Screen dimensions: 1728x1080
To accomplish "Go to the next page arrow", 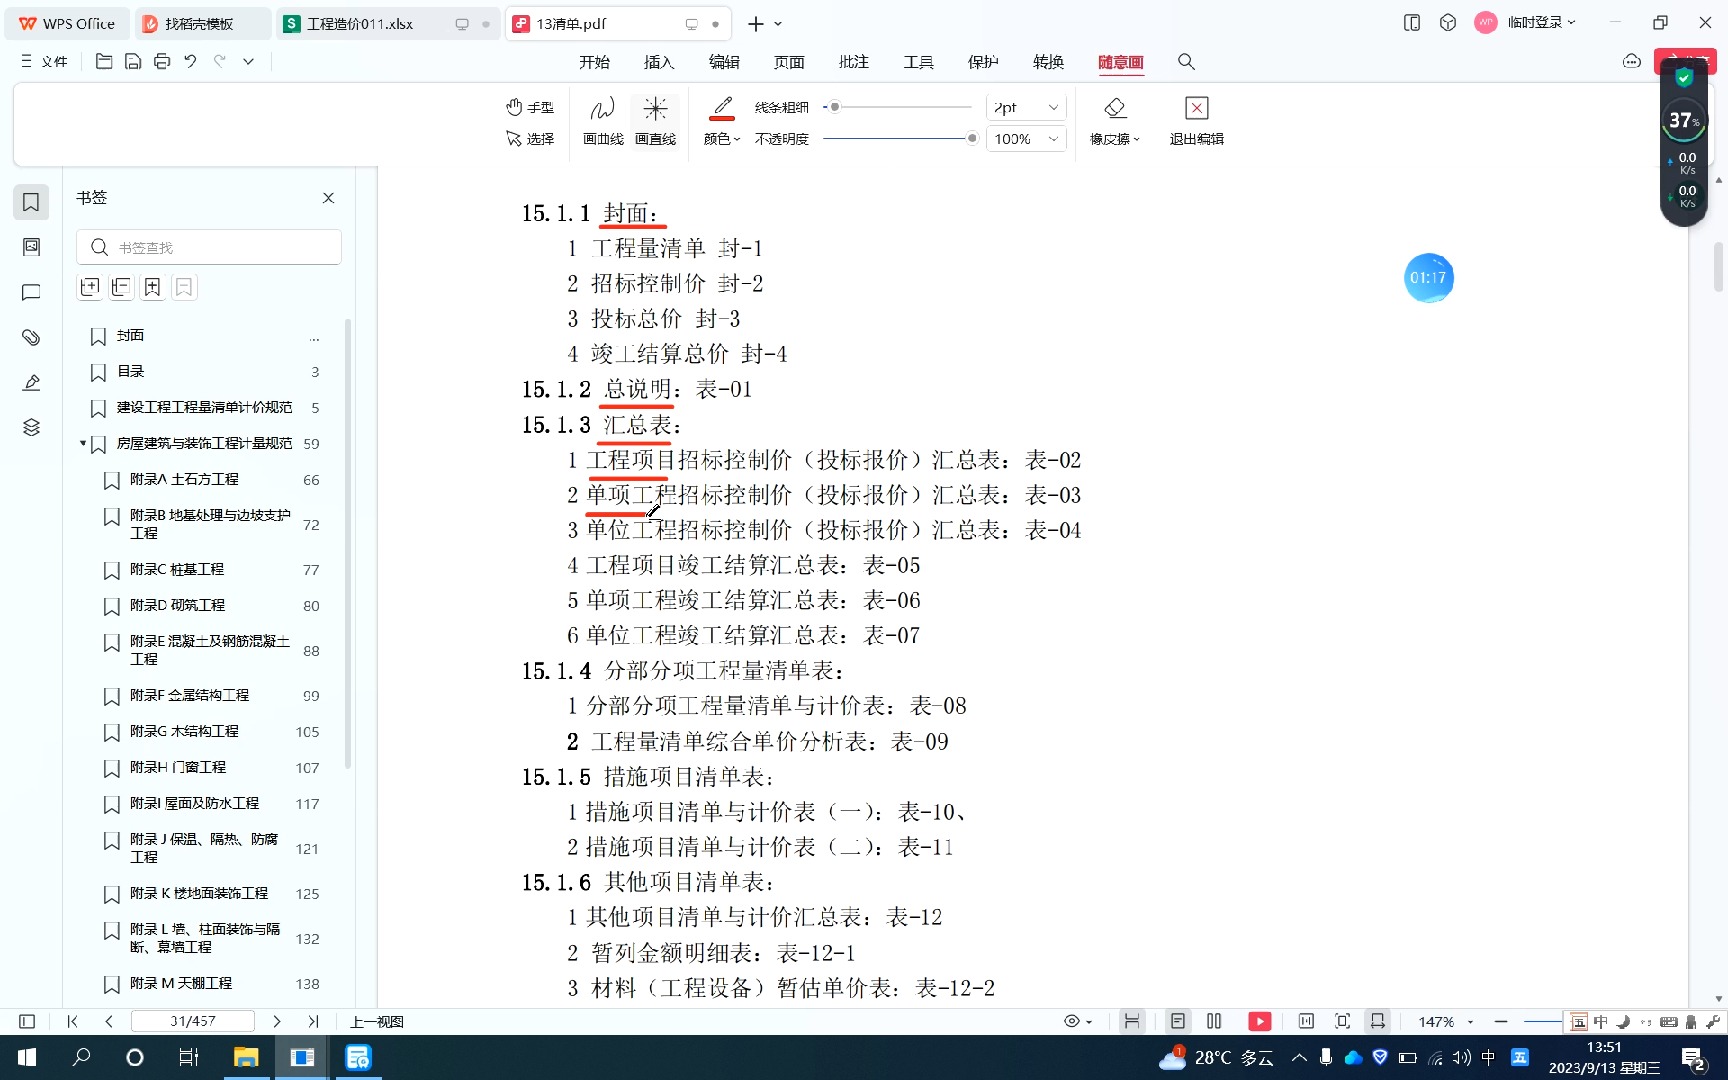I will (277, 1021).
